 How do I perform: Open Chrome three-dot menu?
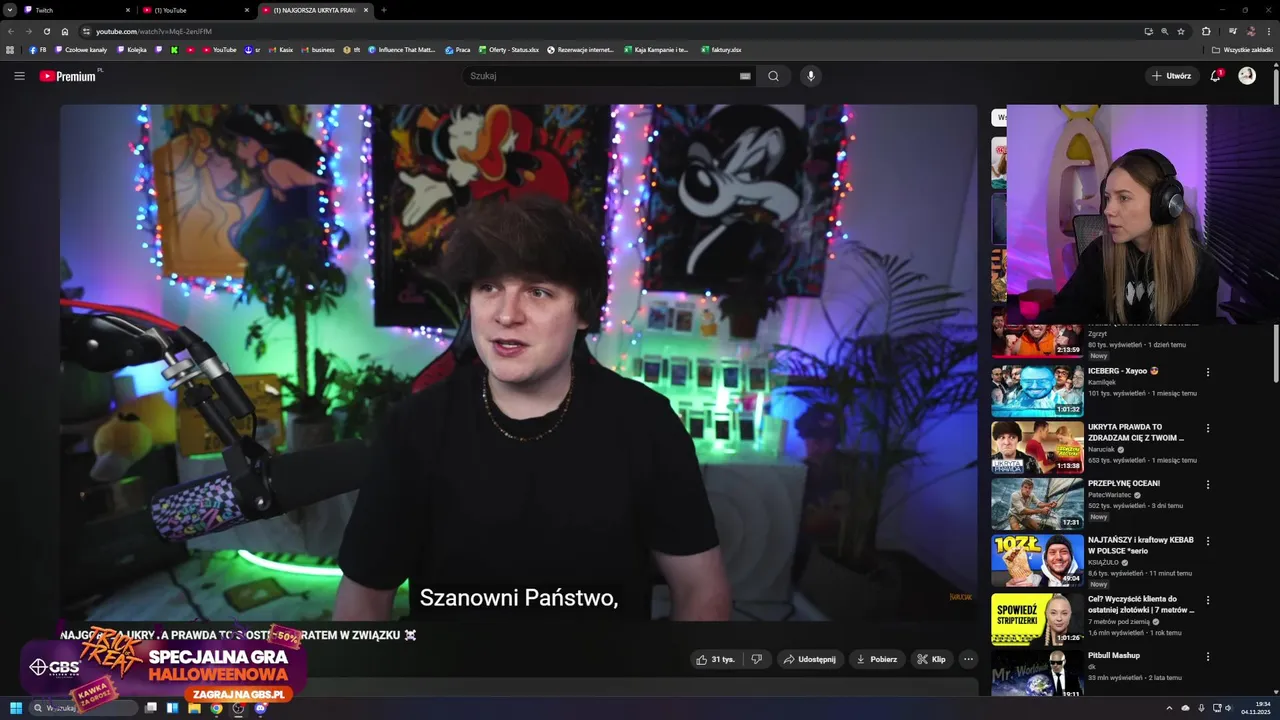[x=1269, y=31]
